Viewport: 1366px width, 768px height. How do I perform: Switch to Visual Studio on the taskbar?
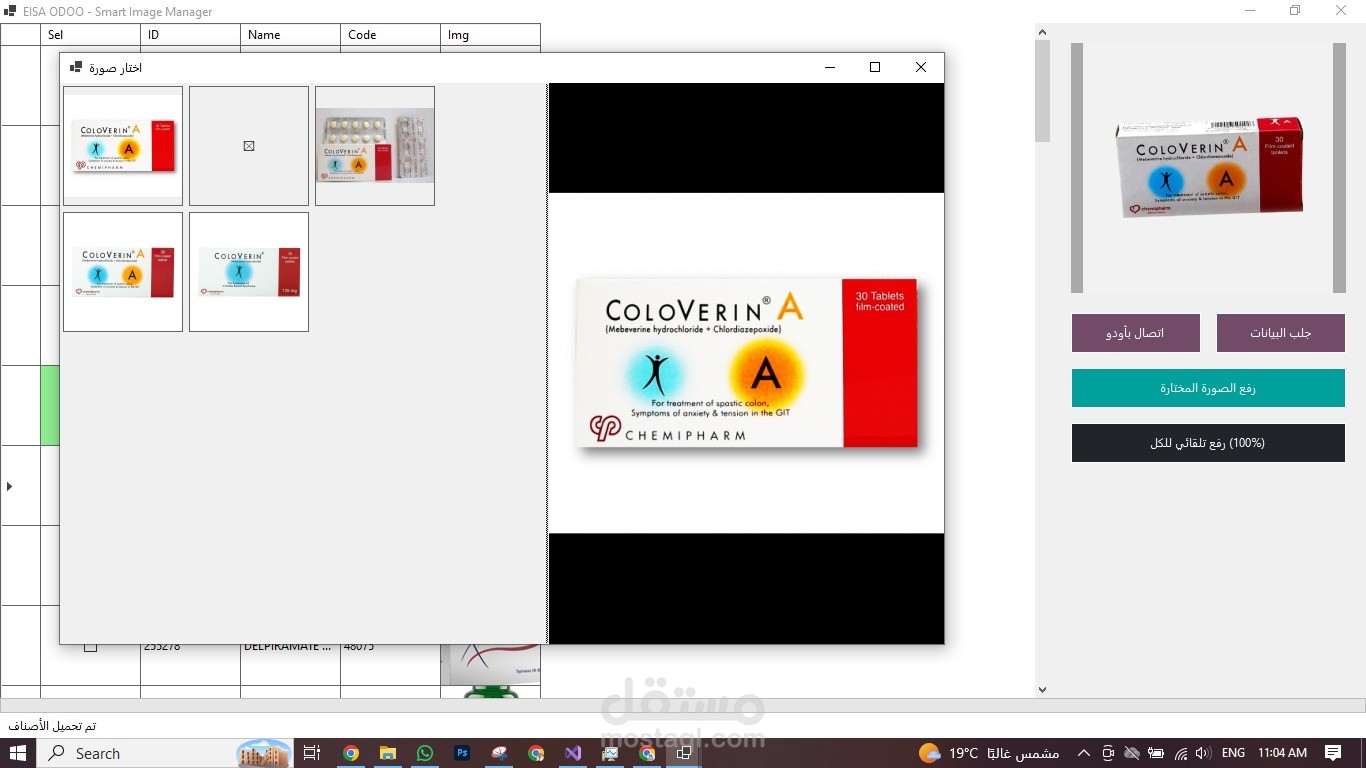coord(573,753)
